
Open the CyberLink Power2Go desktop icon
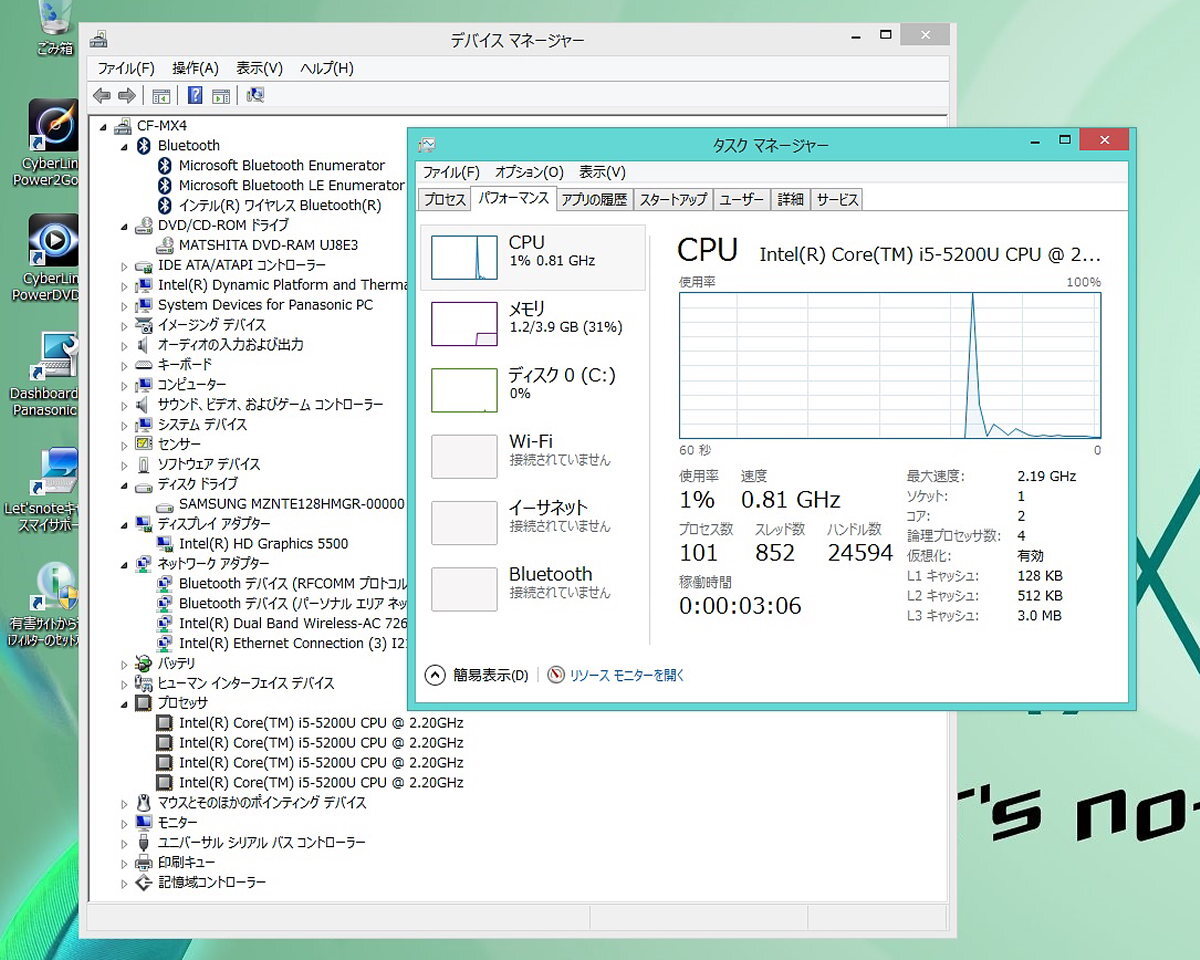click(x=52, y=143)
